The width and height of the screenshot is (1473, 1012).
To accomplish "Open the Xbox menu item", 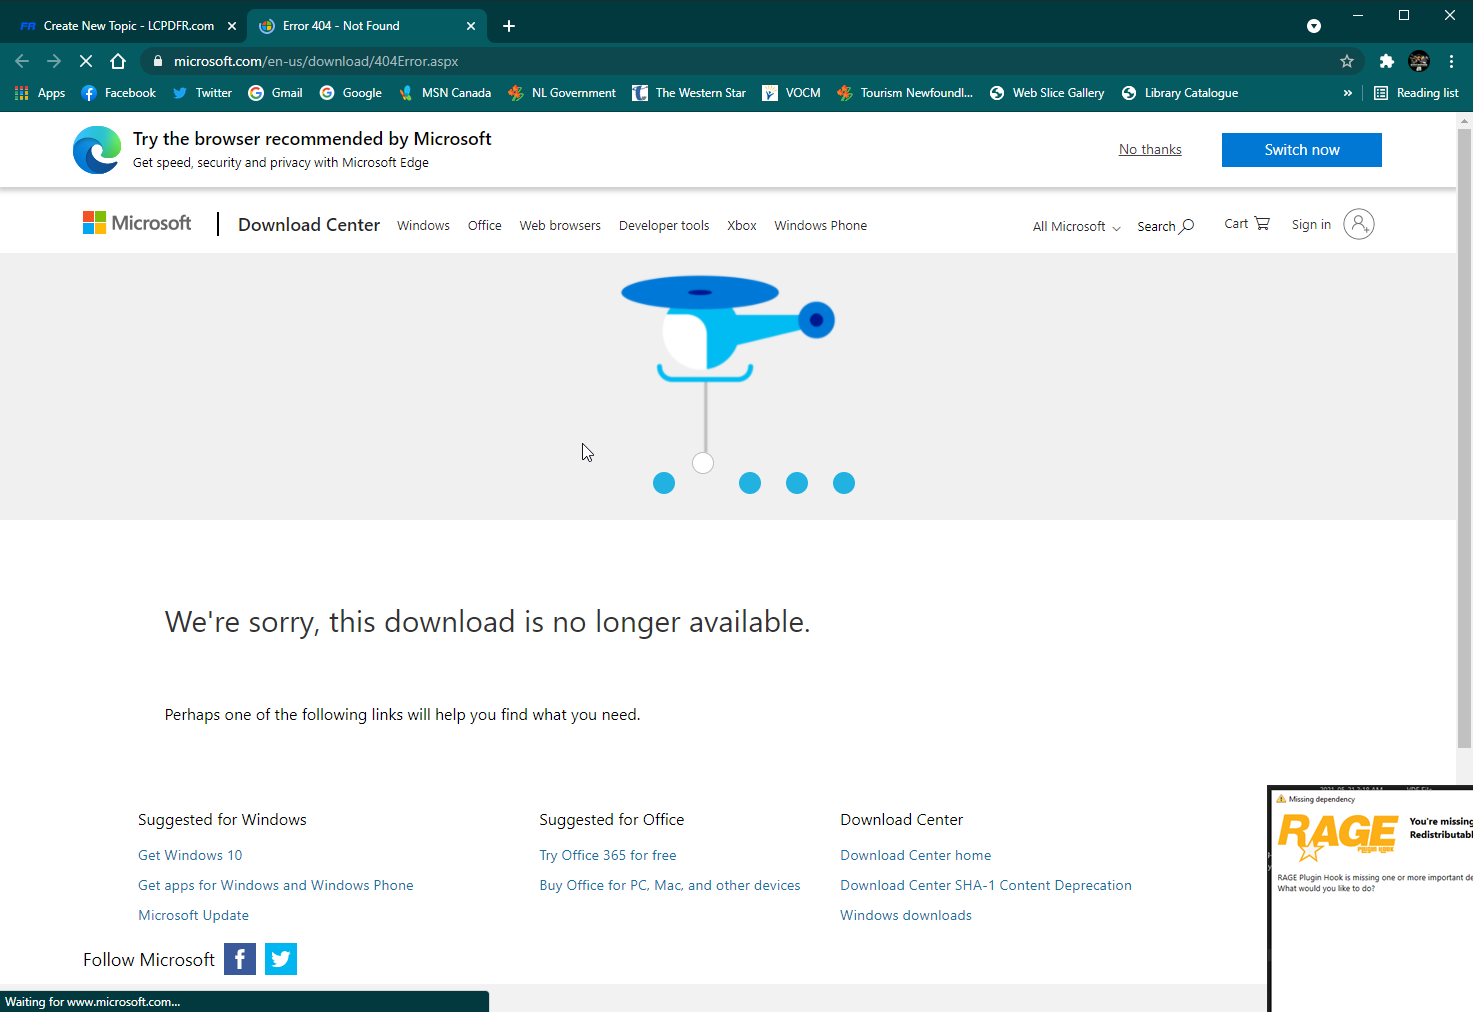I will point(742,226).
